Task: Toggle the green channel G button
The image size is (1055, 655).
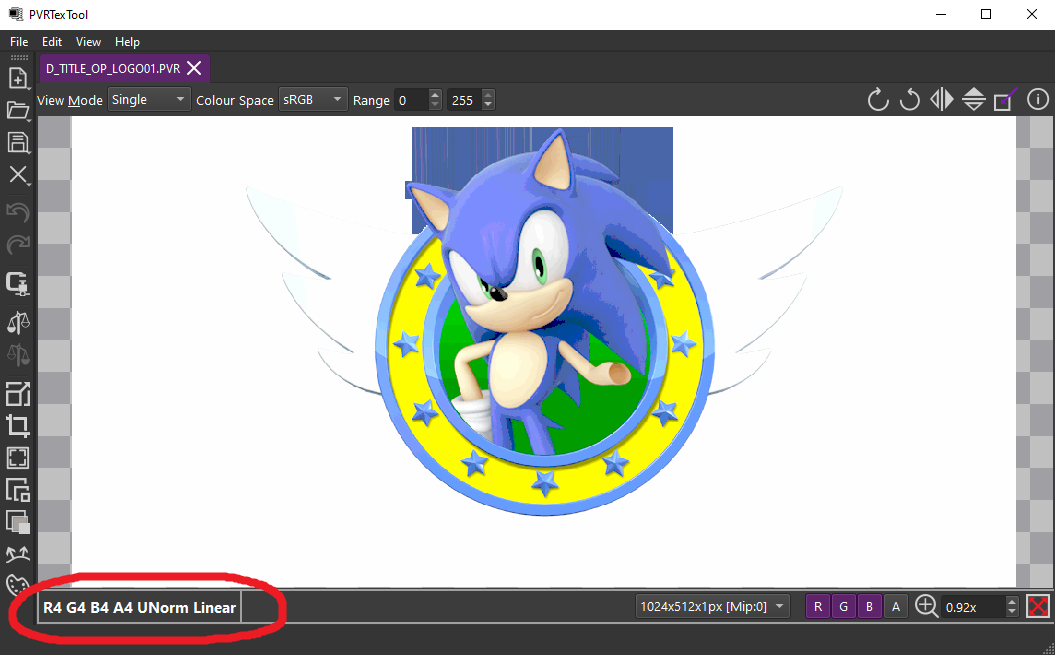Action: point(844,606)
